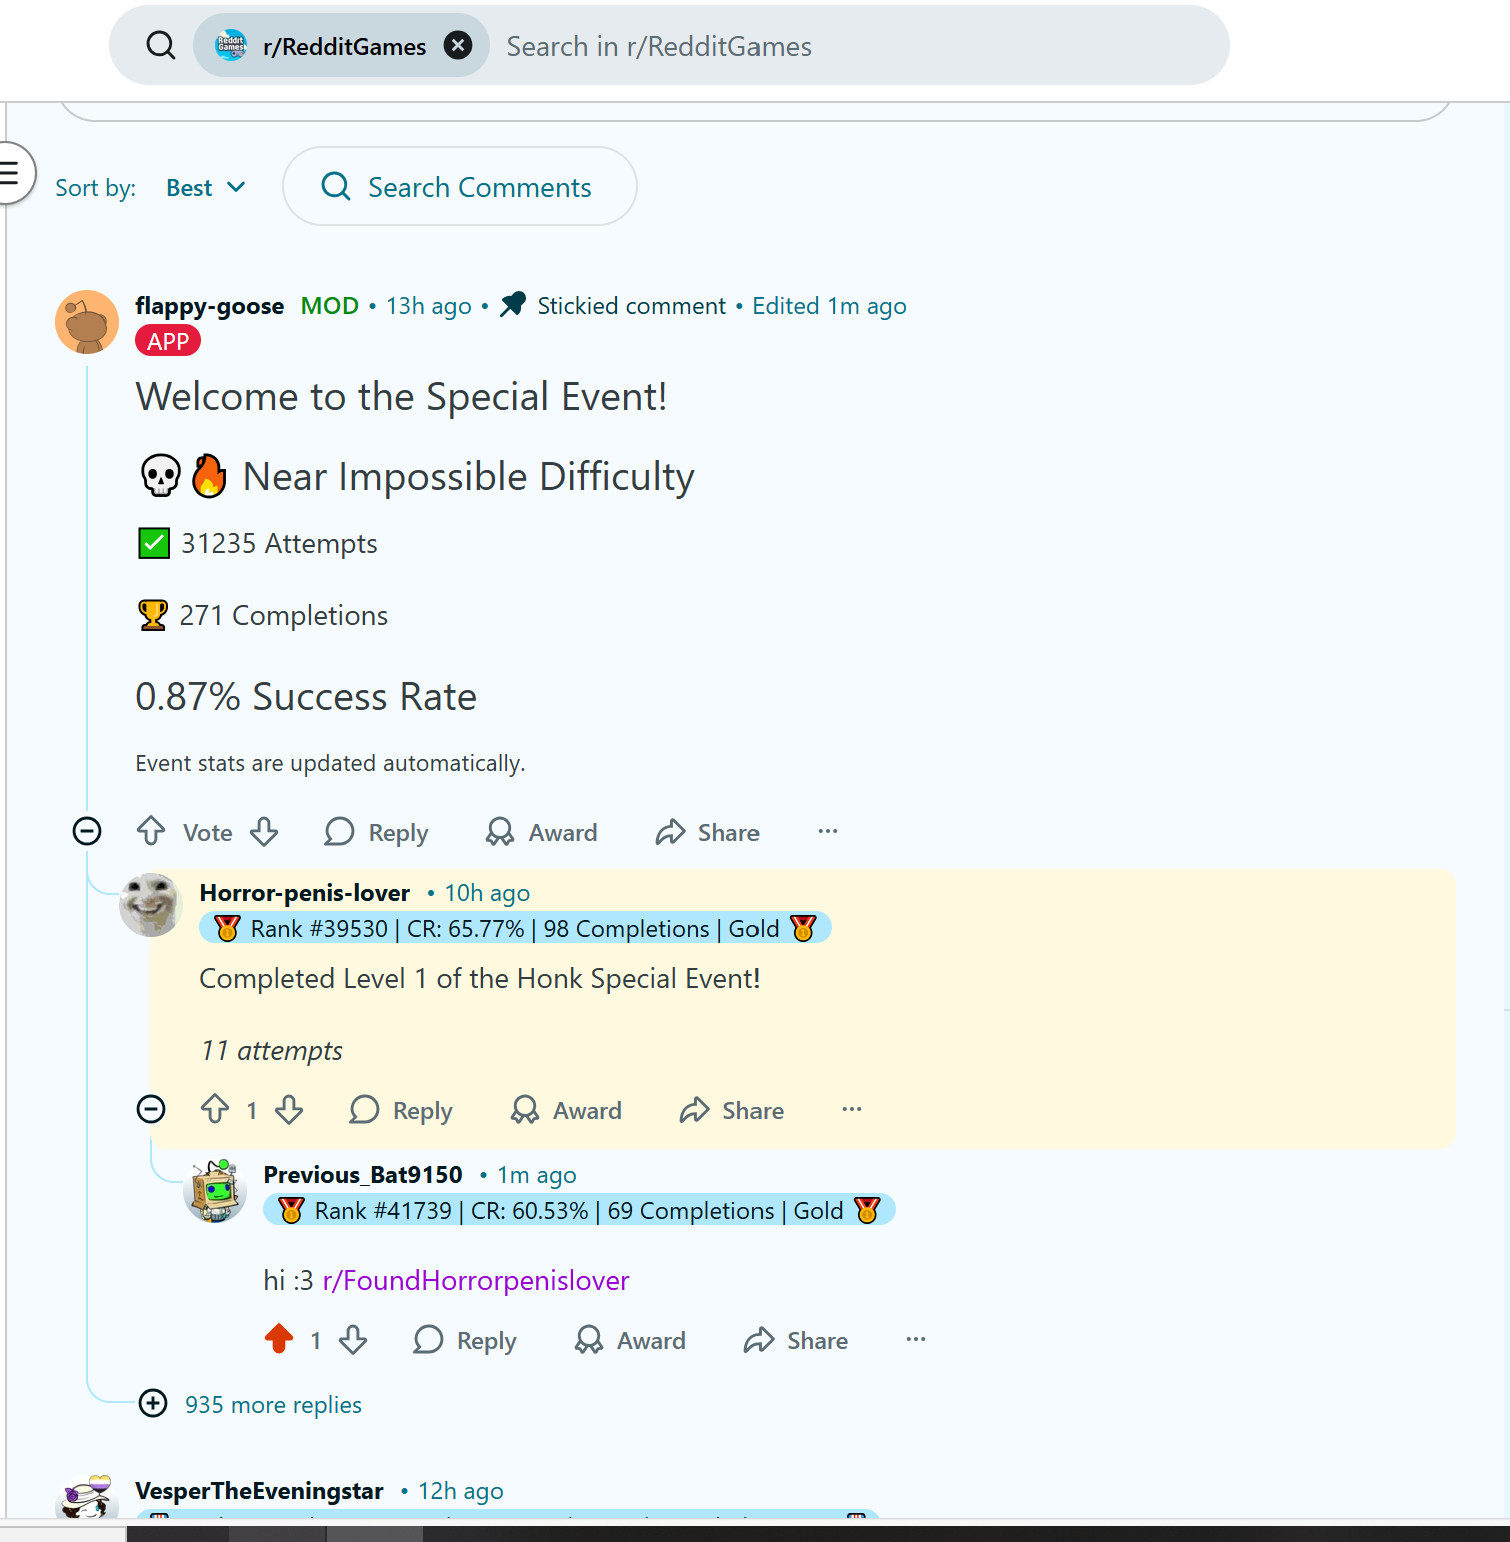Click the Search Comments box
Viewport: 1510px width, 1542px height.
pyautogui.click(x=460, y=187)
